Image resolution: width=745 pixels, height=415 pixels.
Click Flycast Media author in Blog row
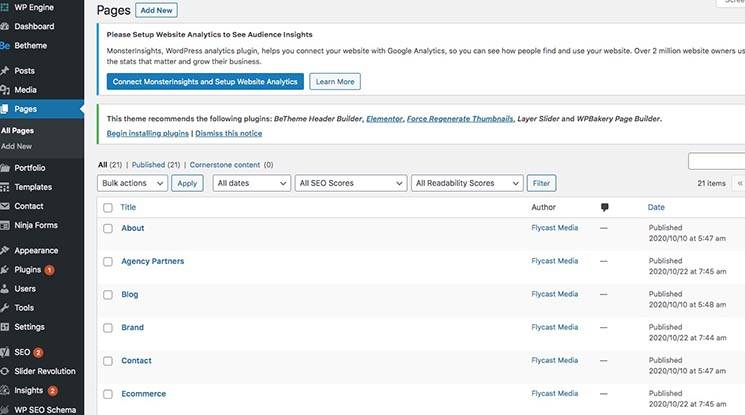(554, 294)
